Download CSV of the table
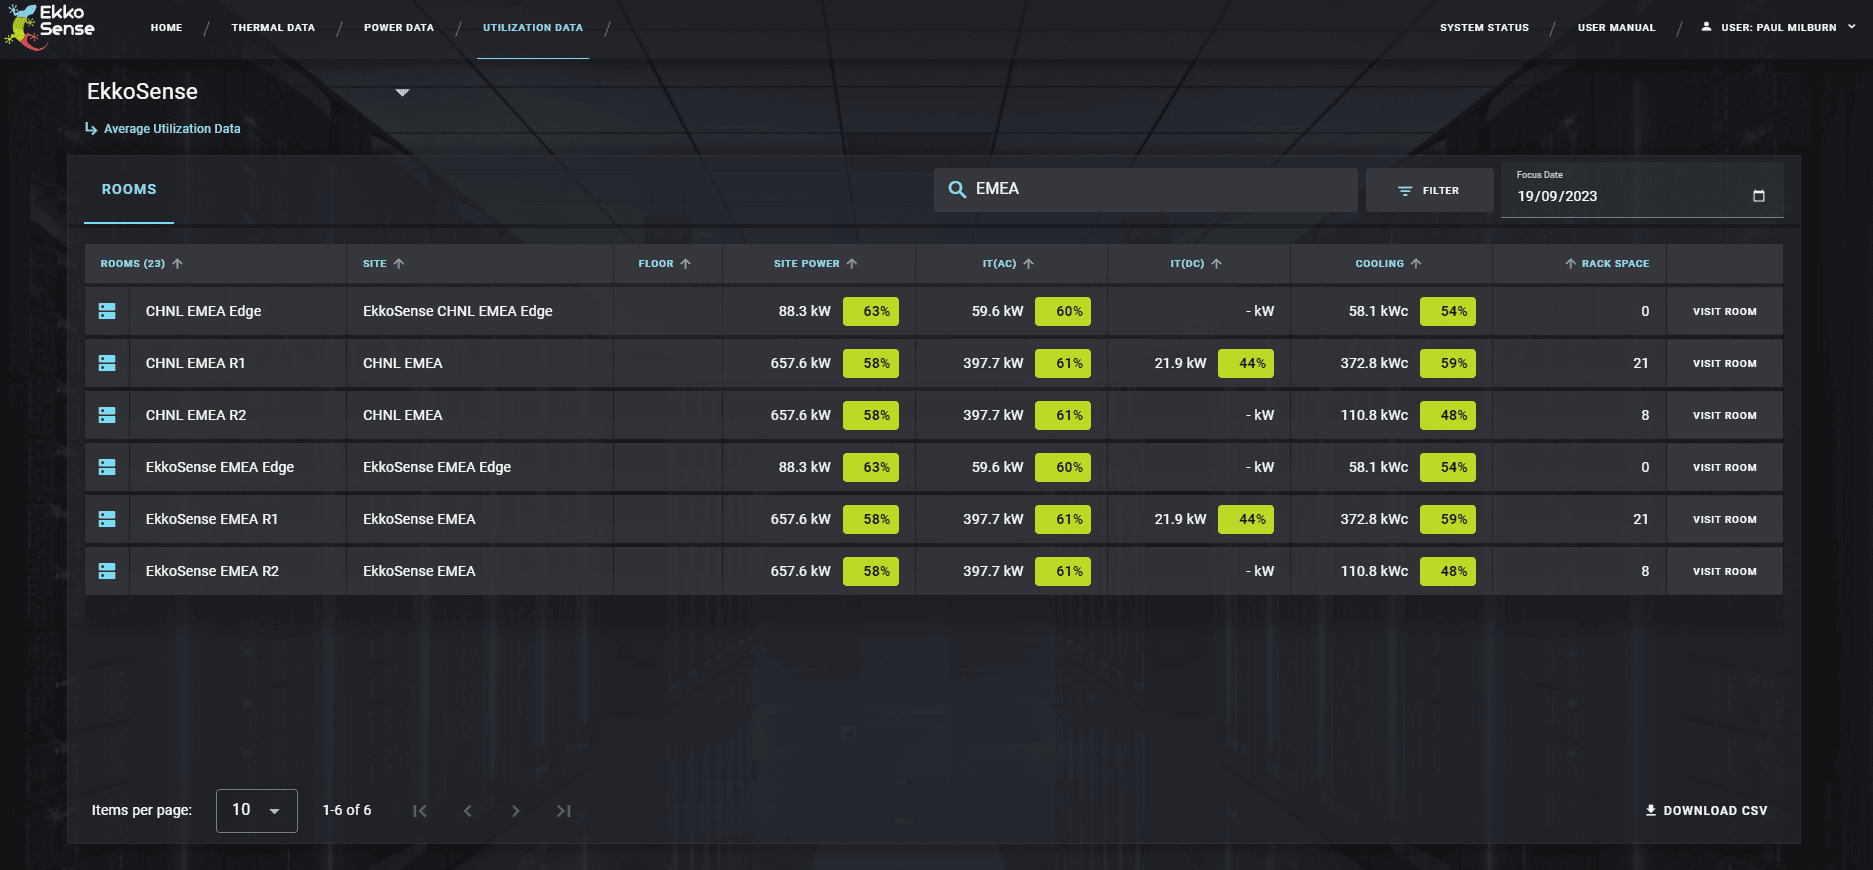This screenshot has height=870, width=1873. click(1706, 811)
